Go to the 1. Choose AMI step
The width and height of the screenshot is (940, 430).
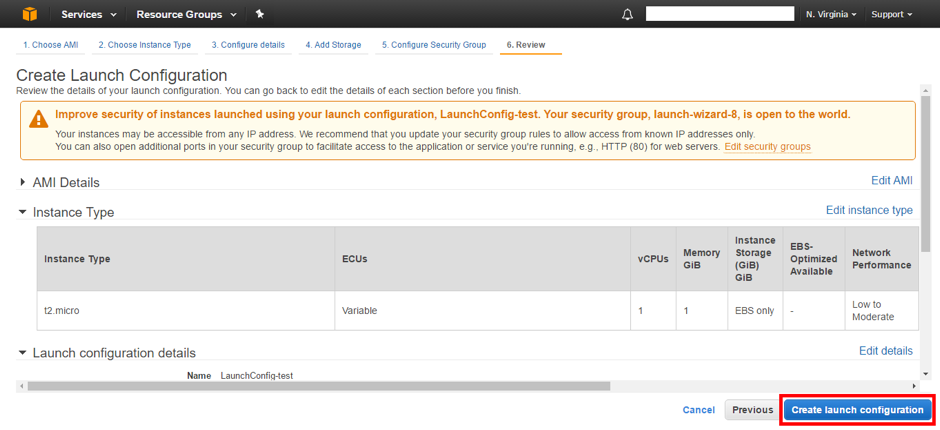[50, 45]
